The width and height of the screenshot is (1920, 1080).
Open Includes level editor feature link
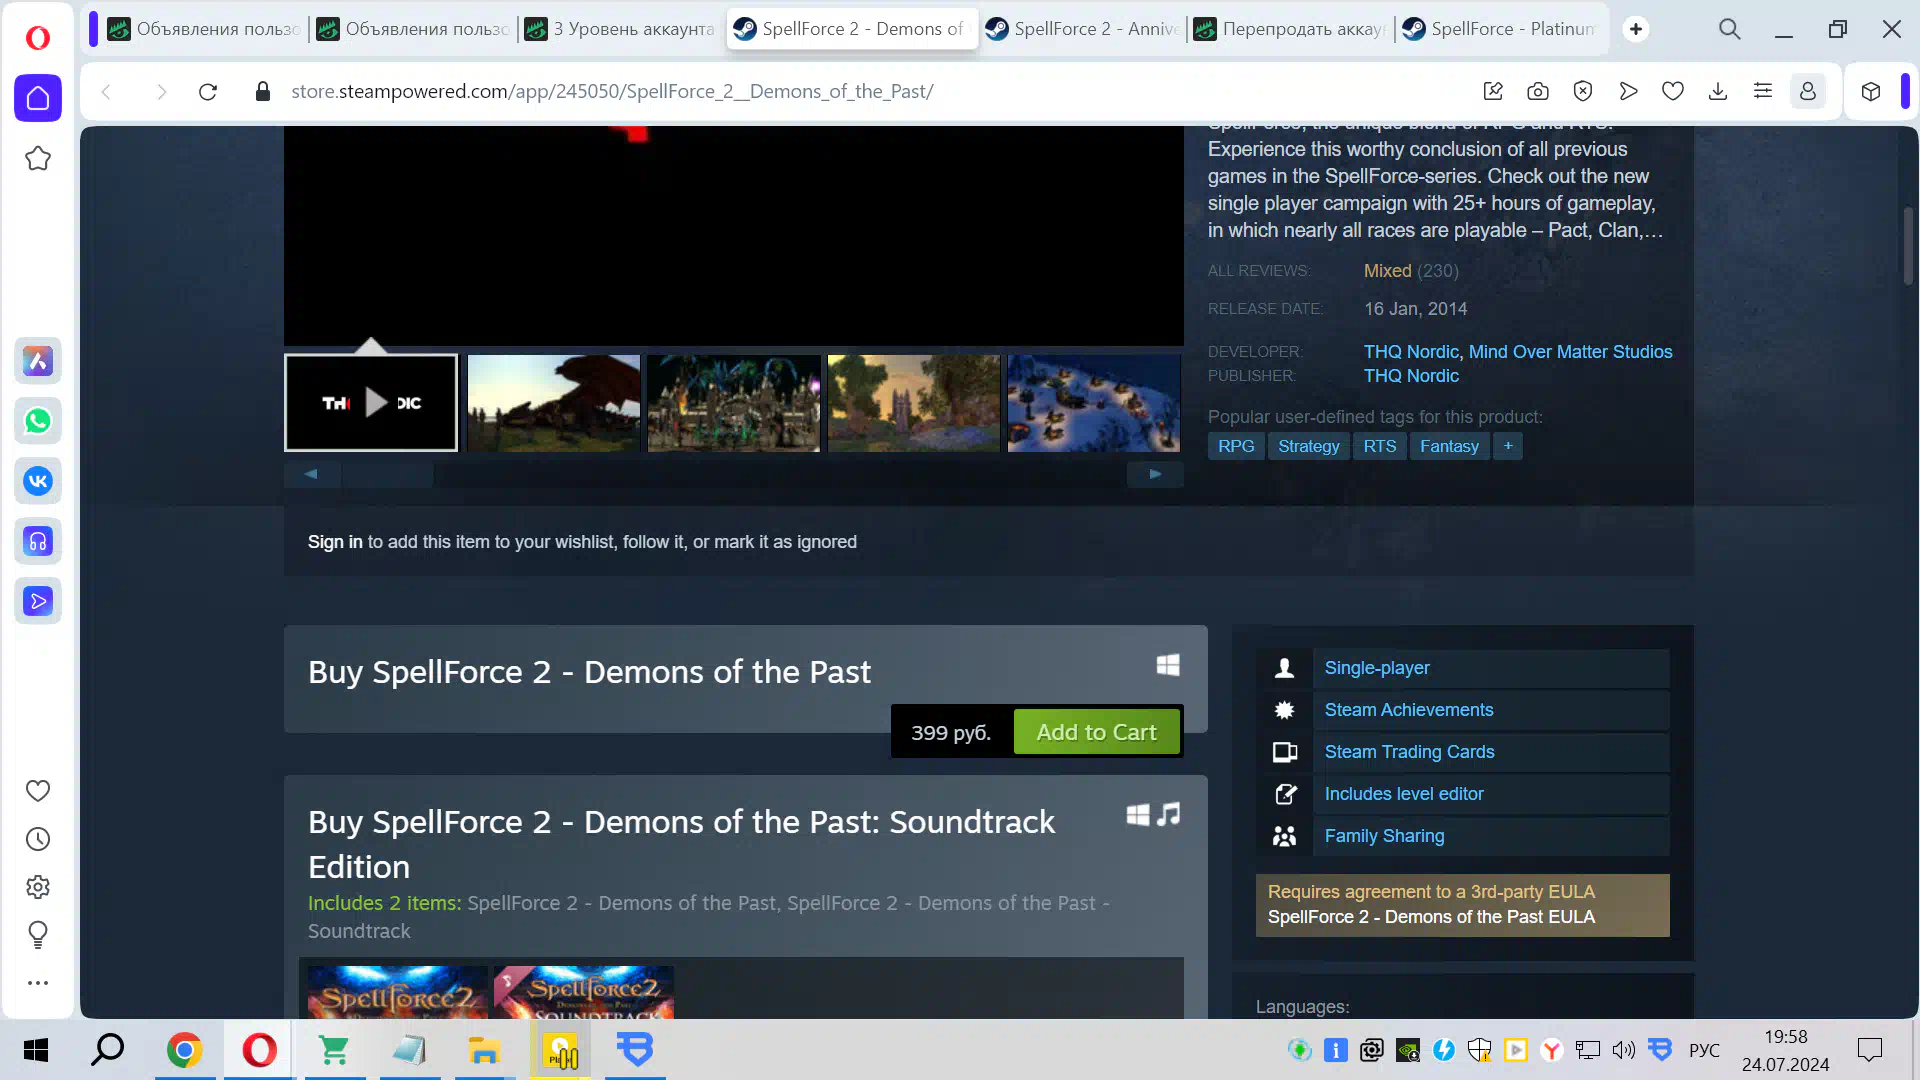1404,794
